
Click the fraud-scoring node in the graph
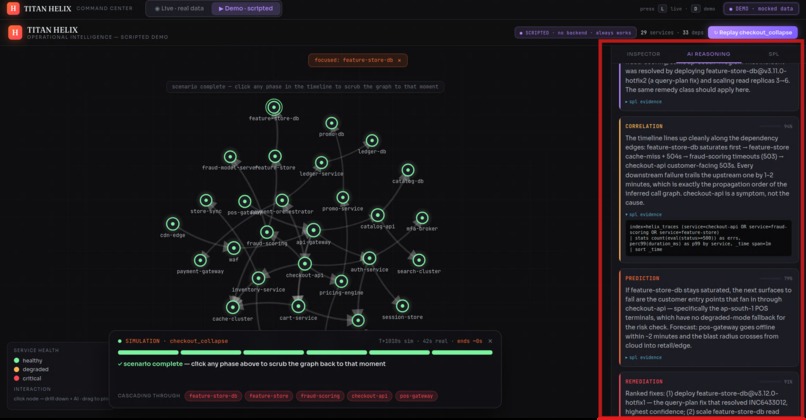point(267,232)
